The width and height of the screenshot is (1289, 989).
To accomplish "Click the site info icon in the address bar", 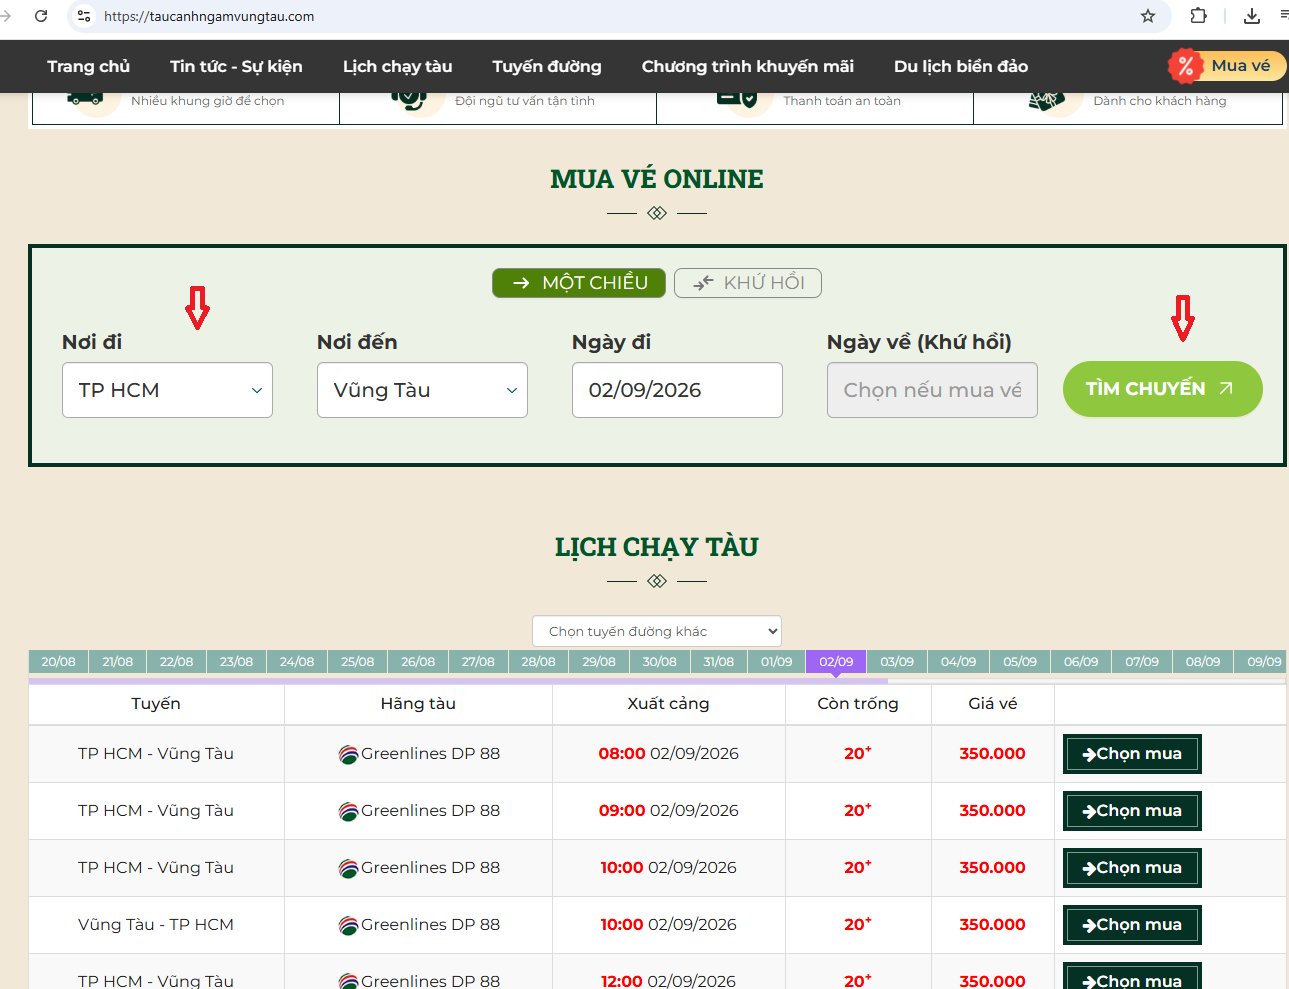I will pos(84,16).
